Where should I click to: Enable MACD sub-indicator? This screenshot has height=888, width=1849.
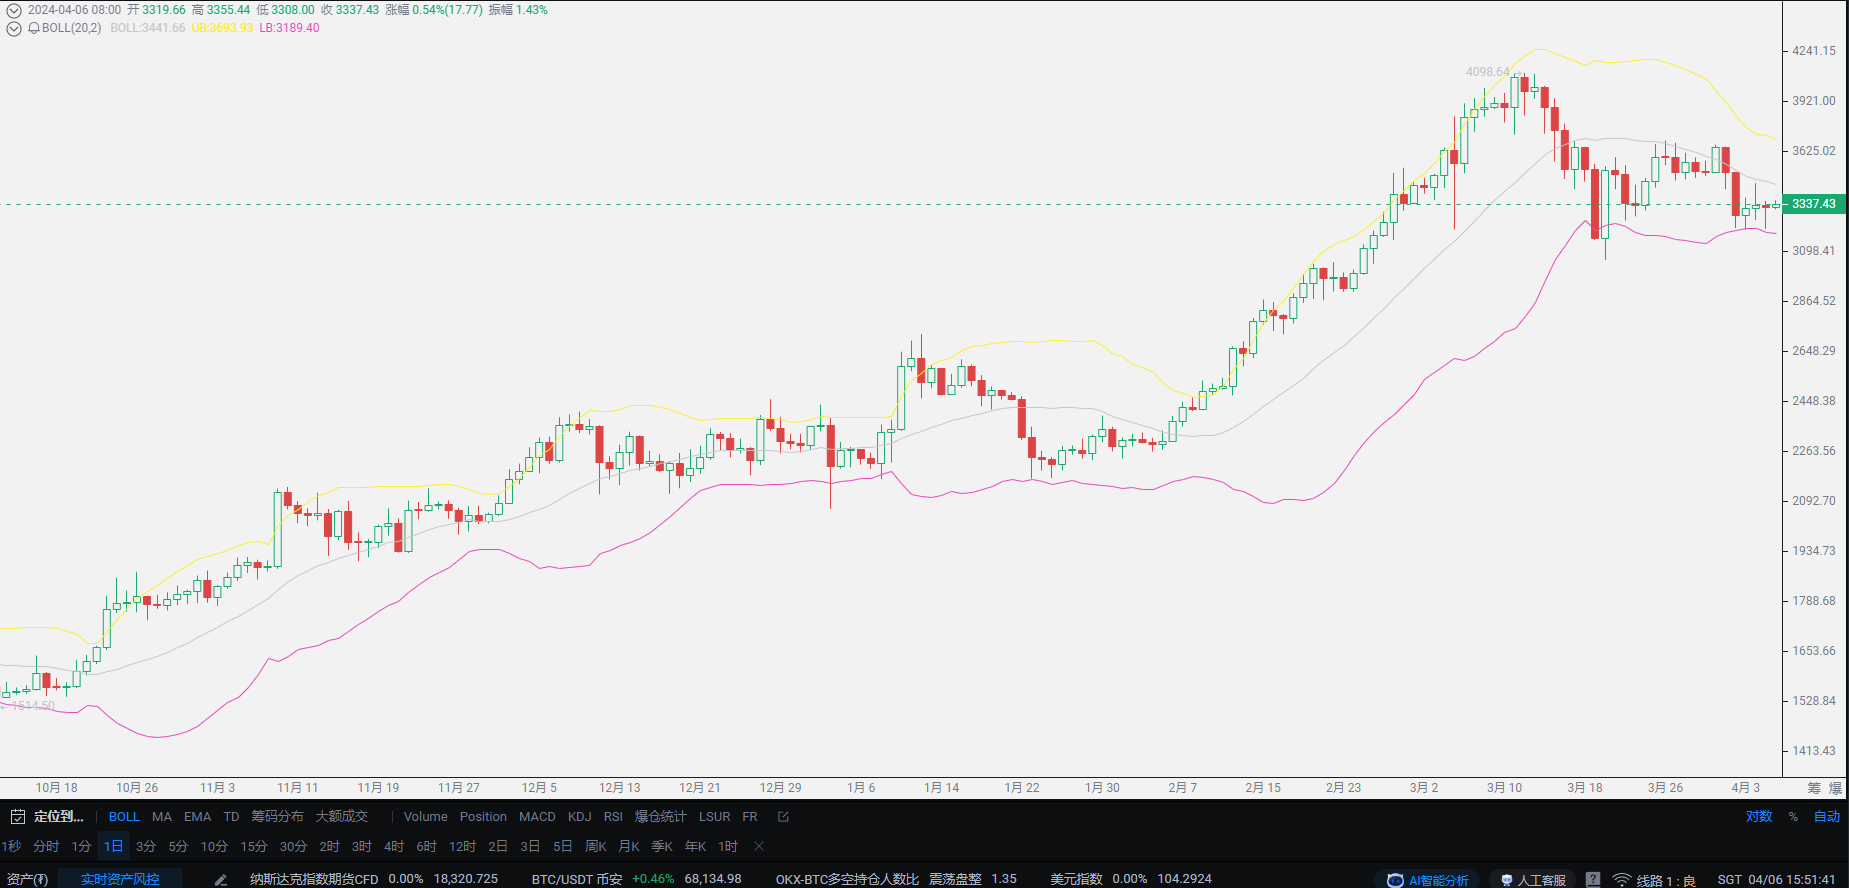pyautogui.click(x=537, y=817)
